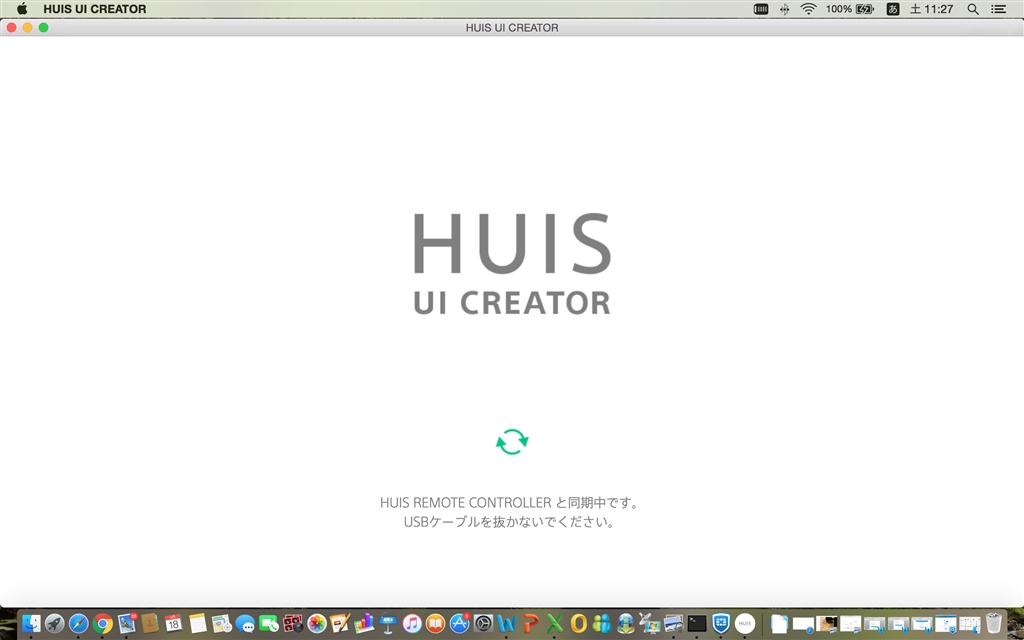The height and width of the screenshot is (640, 1024).
Task: Open the Apple menu
Action: pyautogui.click(x=22, y=9)
